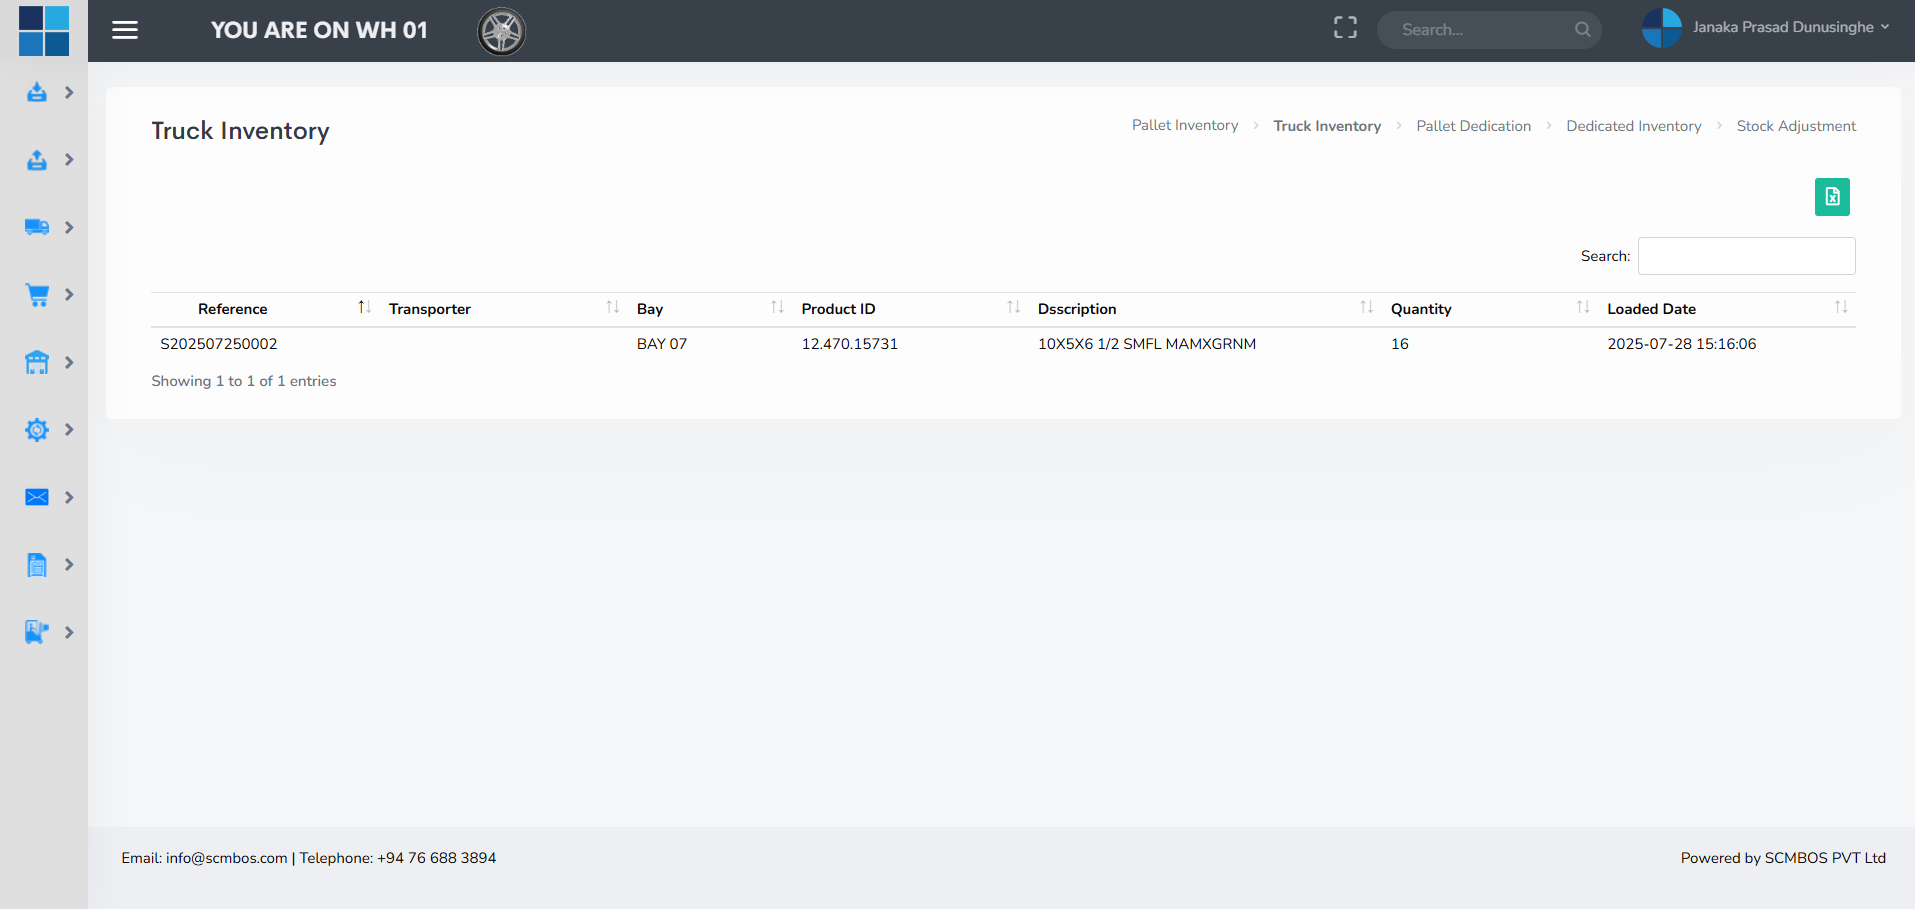Click the warehouse building sidebar icon
Image resolution: width=1915 pixels, height=909 pixels.
point(37,363)
